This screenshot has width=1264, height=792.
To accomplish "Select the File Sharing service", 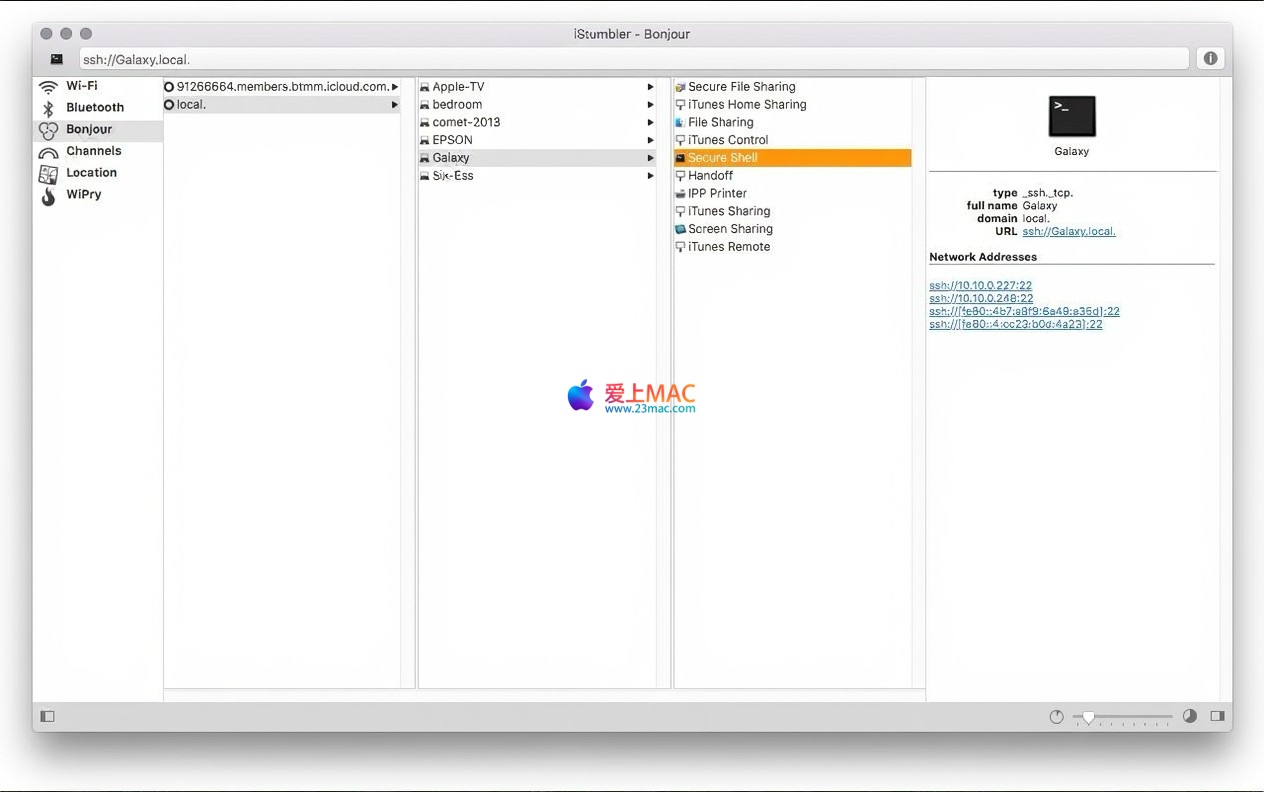I will coord(720,123).
